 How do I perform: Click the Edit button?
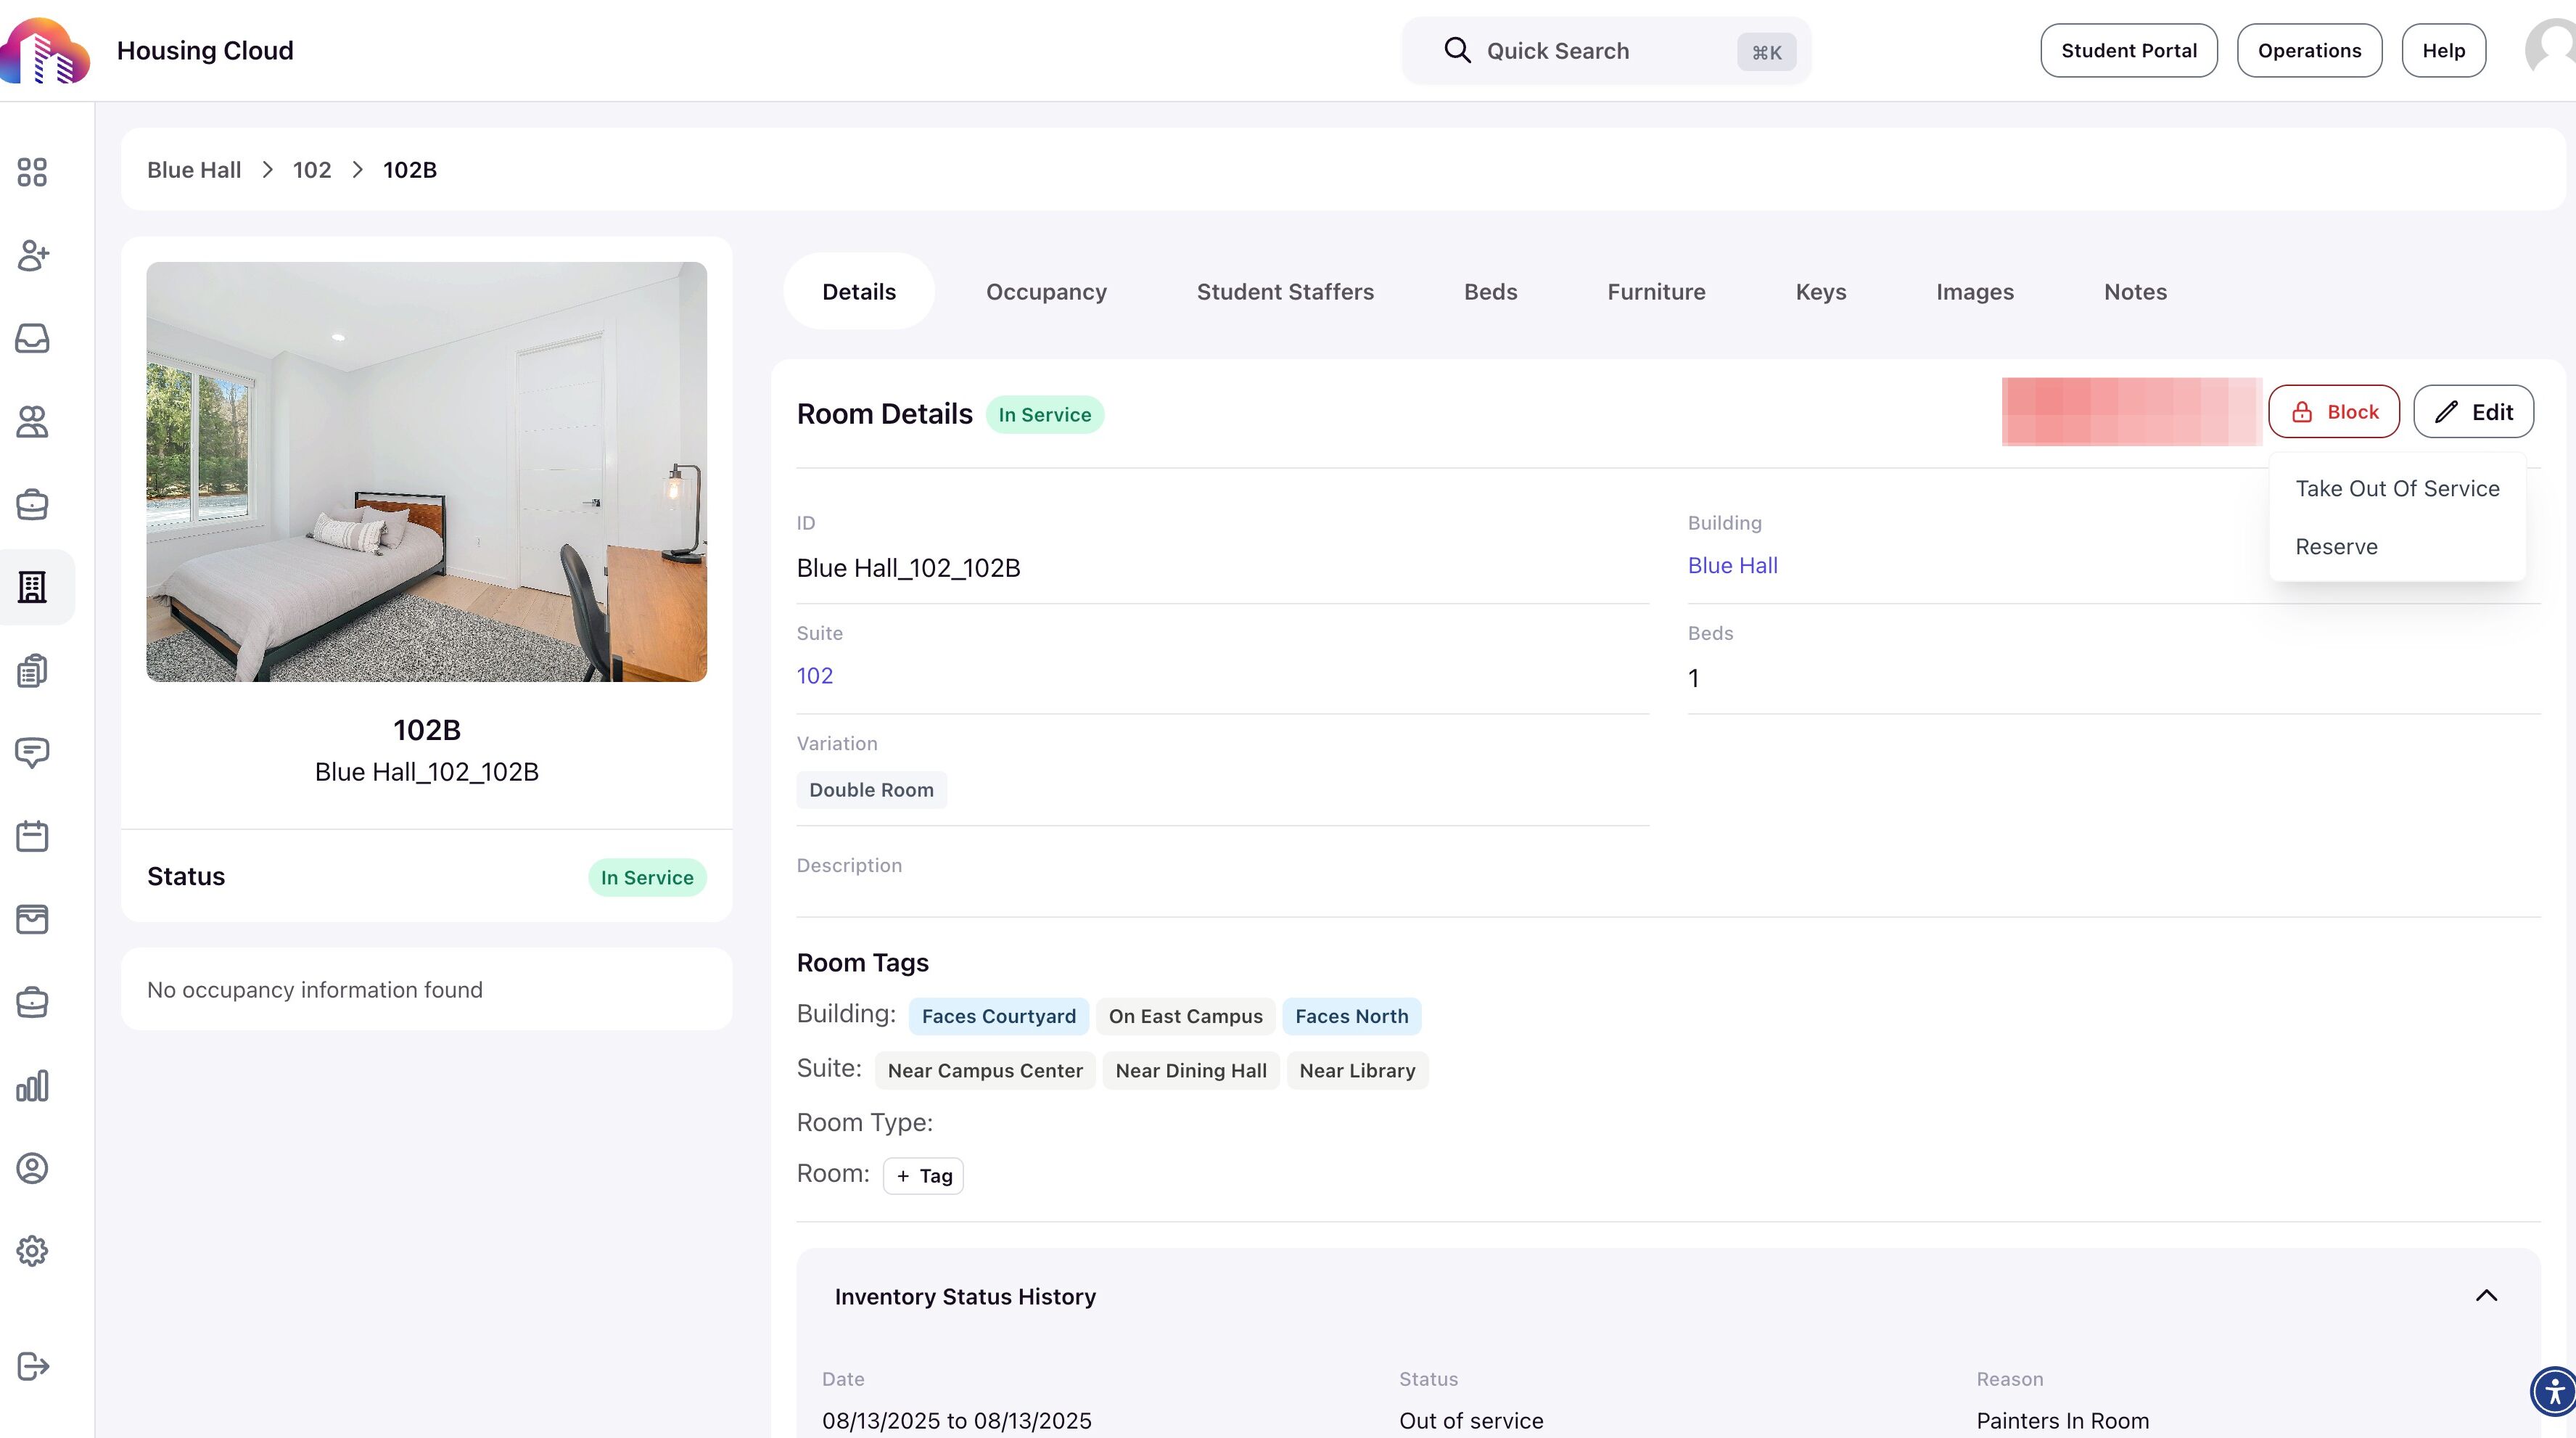pos(2473,412)
